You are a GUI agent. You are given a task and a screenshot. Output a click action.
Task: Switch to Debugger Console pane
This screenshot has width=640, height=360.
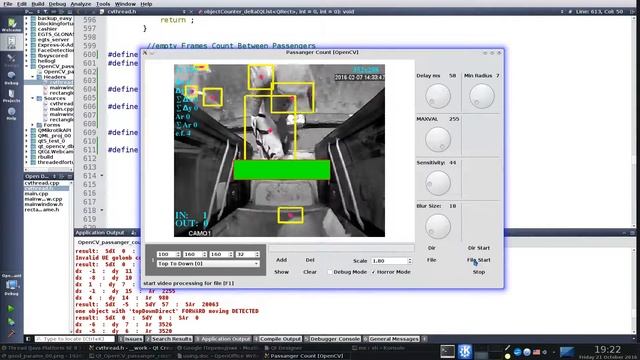pyautogui.click(x=333, y=339)
